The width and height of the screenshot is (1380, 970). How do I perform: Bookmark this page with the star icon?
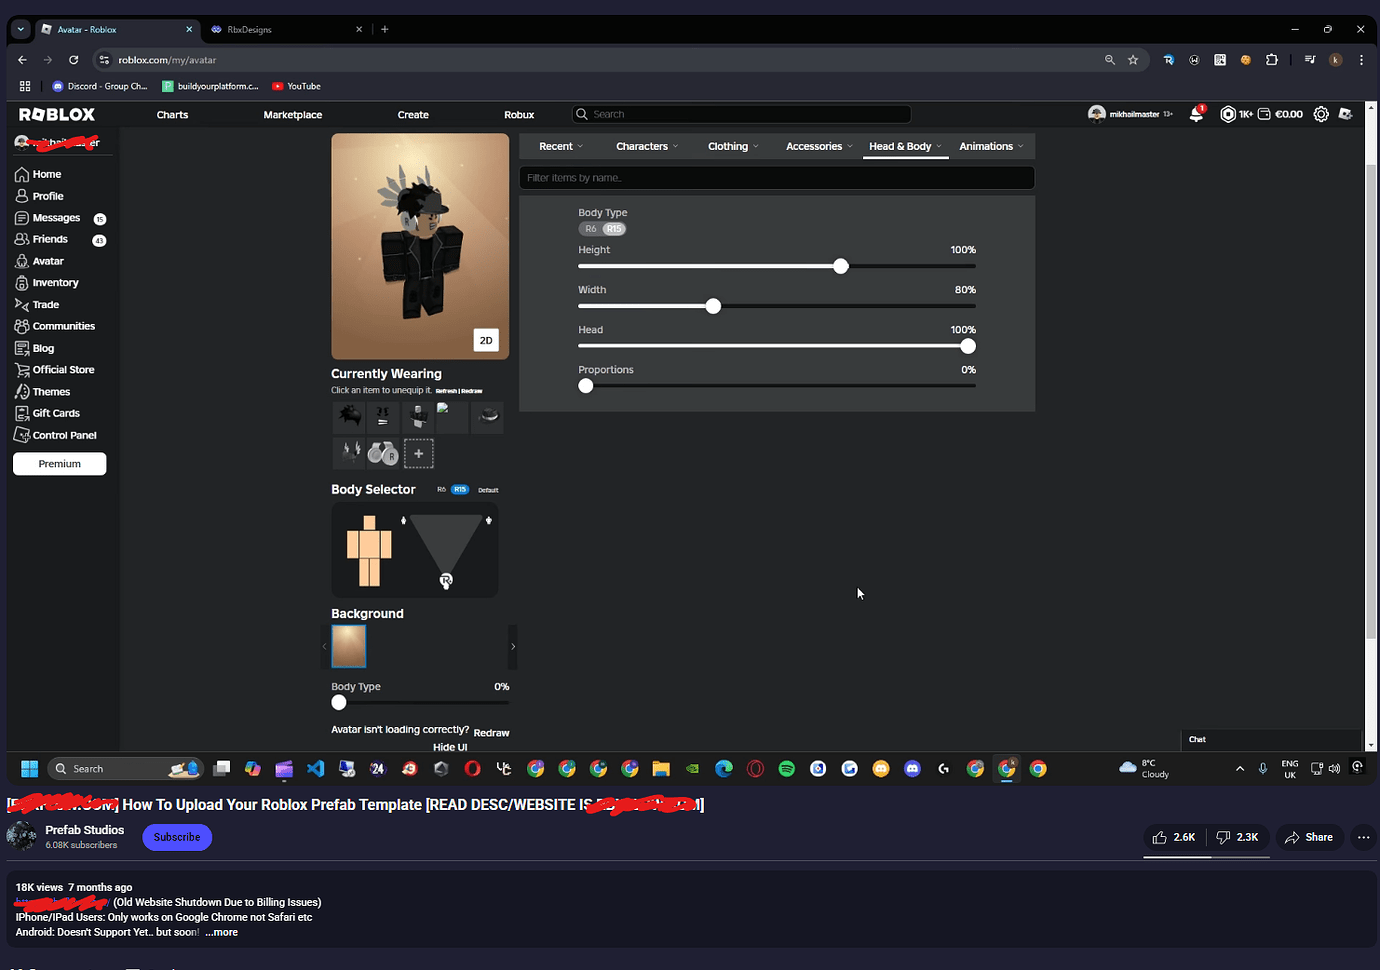coord(1133,60)
